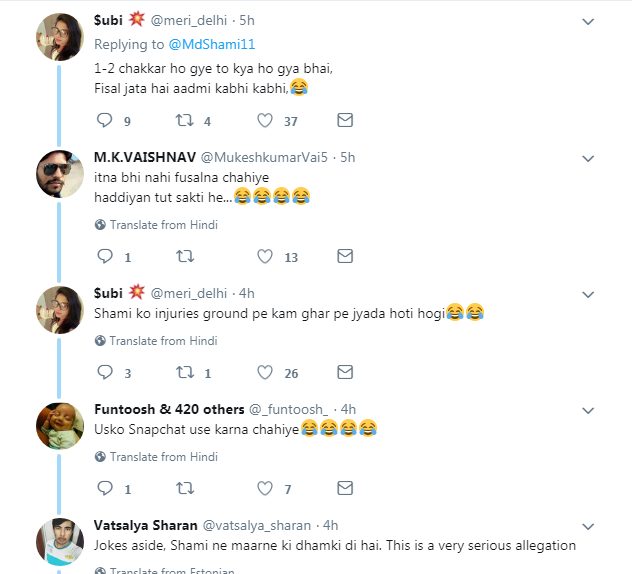This screenshot has height=574, width=632.
Task: Reply to M.K.VAISHNAV's tweet
Action: point(105,257)
